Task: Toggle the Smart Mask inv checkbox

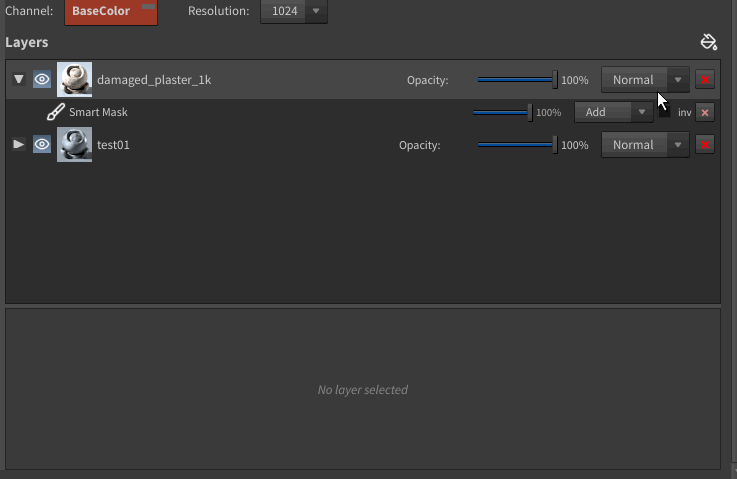Action: (665, 112)
